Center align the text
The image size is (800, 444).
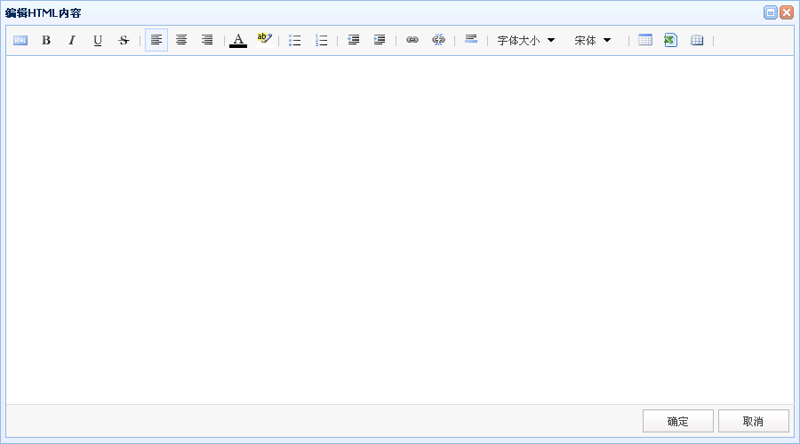[182, 40]
